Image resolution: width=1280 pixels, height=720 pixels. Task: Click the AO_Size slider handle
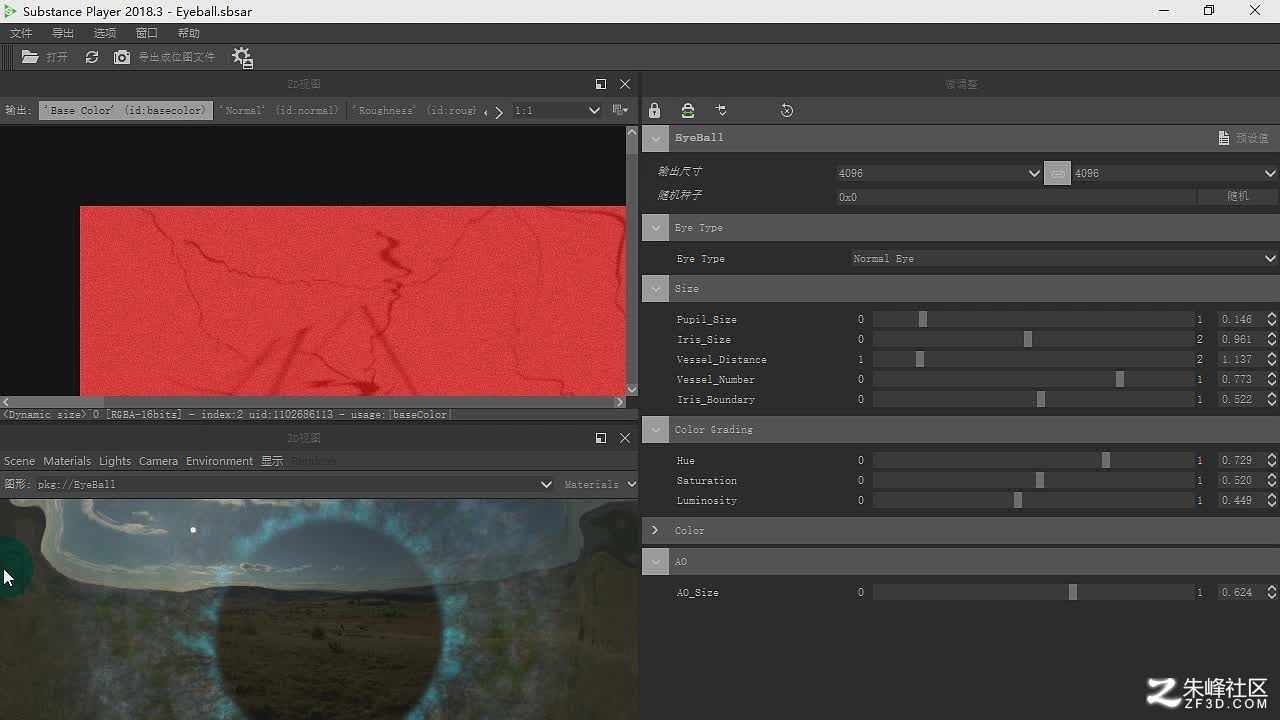1073,593
